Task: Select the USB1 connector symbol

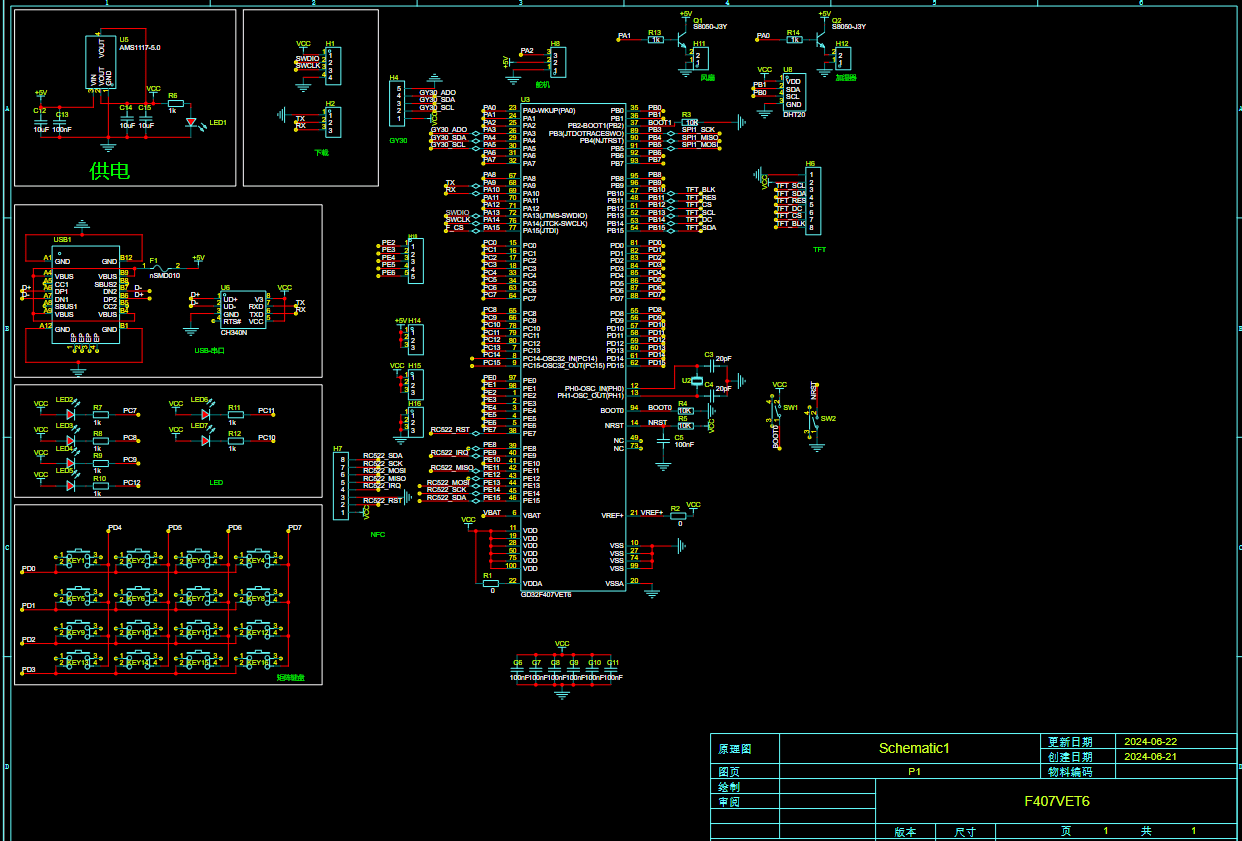Action: coord(86,295)
